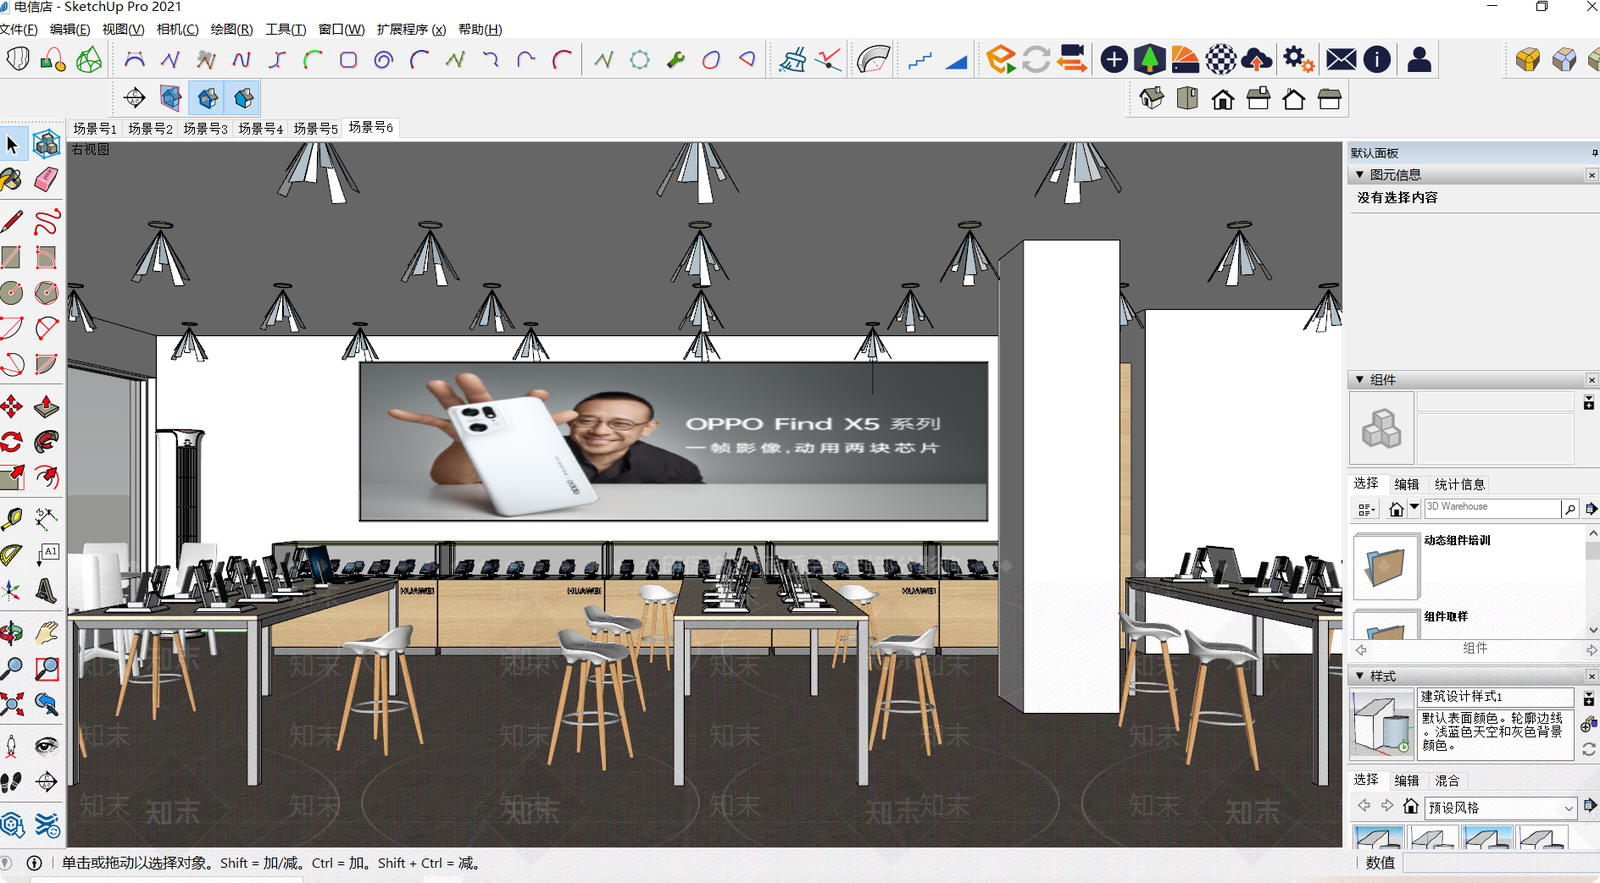Toggle the Section Plane display button
Viewport: 1600px width, 883px height.
(171, 98)
